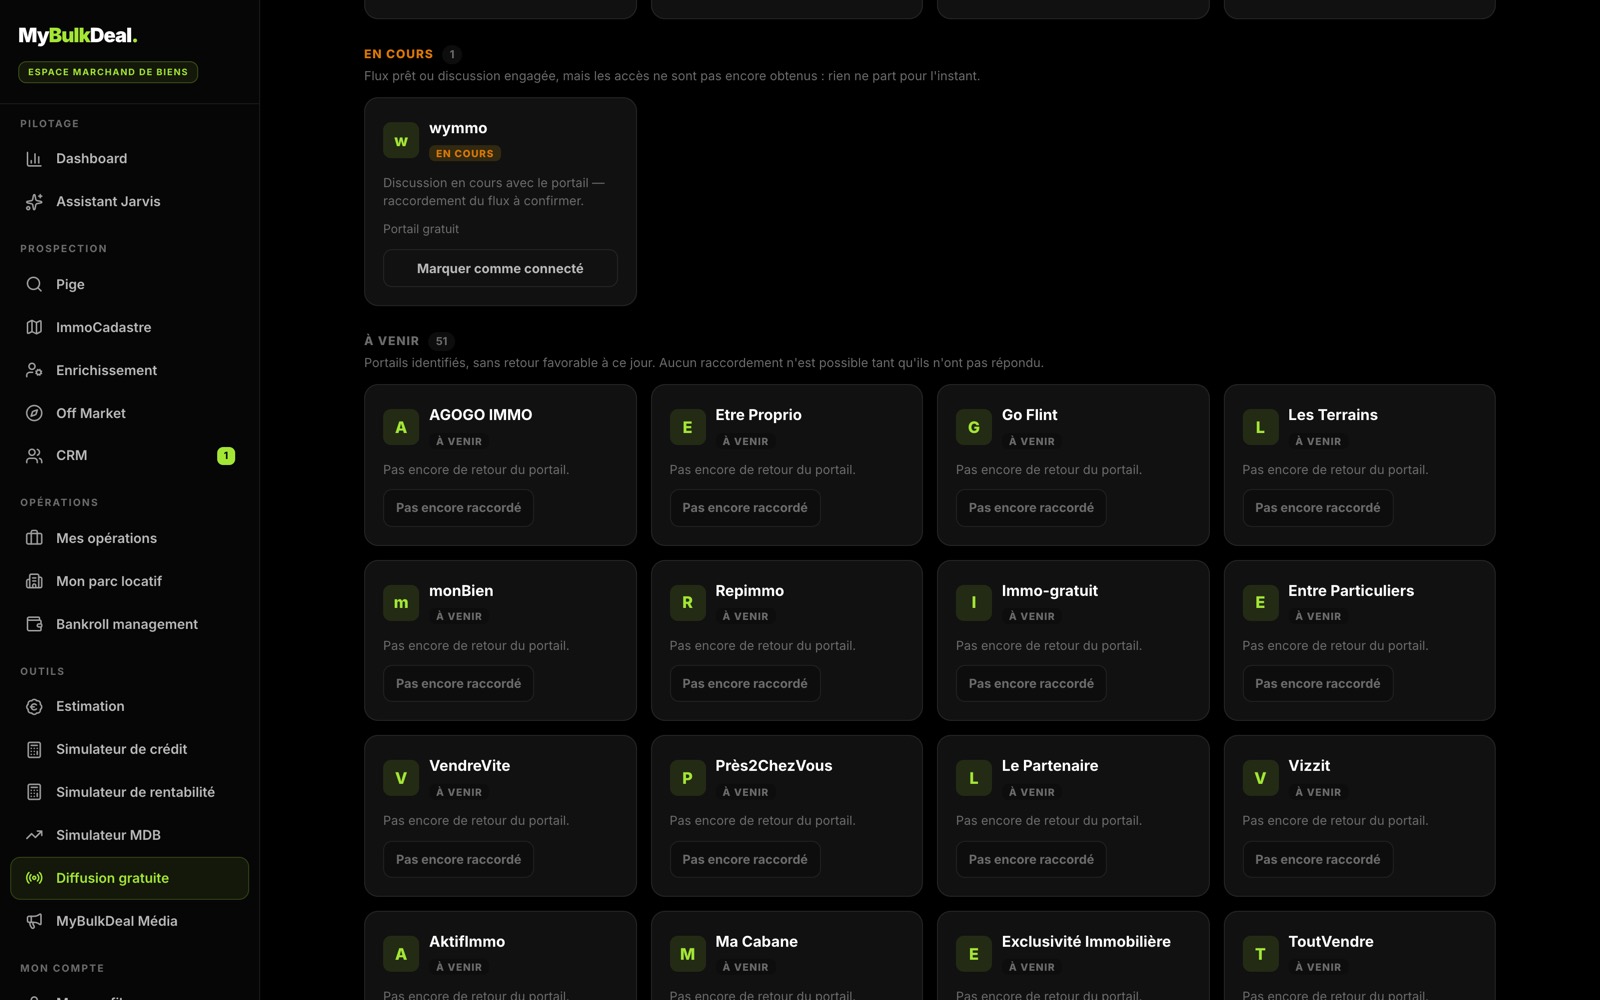Click the Enrichissement person icon
This screenshot has width=1600, height=1000.
(34, 371)
